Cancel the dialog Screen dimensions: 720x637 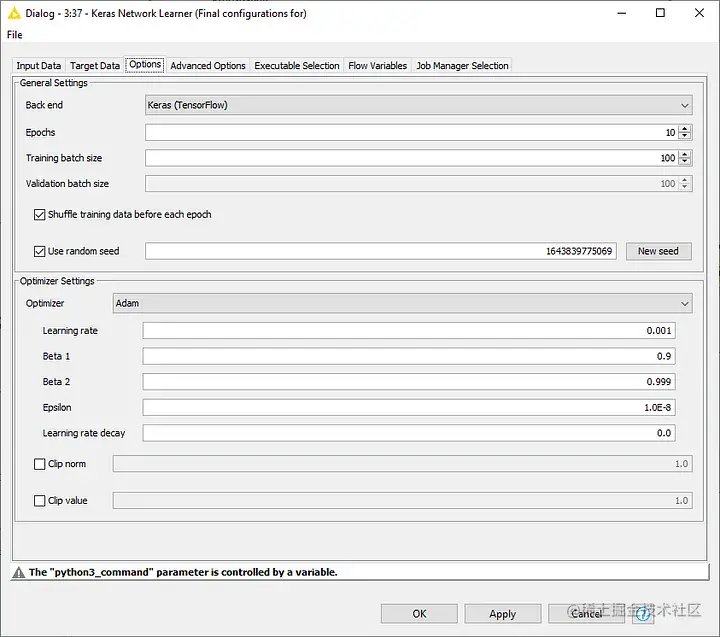coord(586,614)
